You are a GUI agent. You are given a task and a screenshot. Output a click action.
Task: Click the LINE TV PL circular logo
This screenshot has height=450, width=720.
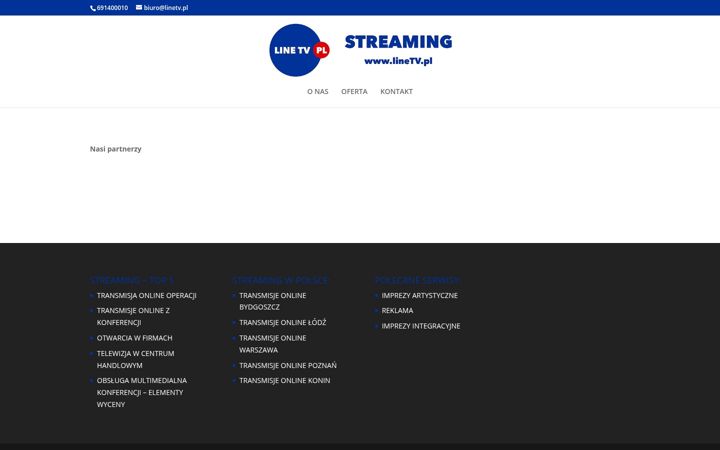299,50
